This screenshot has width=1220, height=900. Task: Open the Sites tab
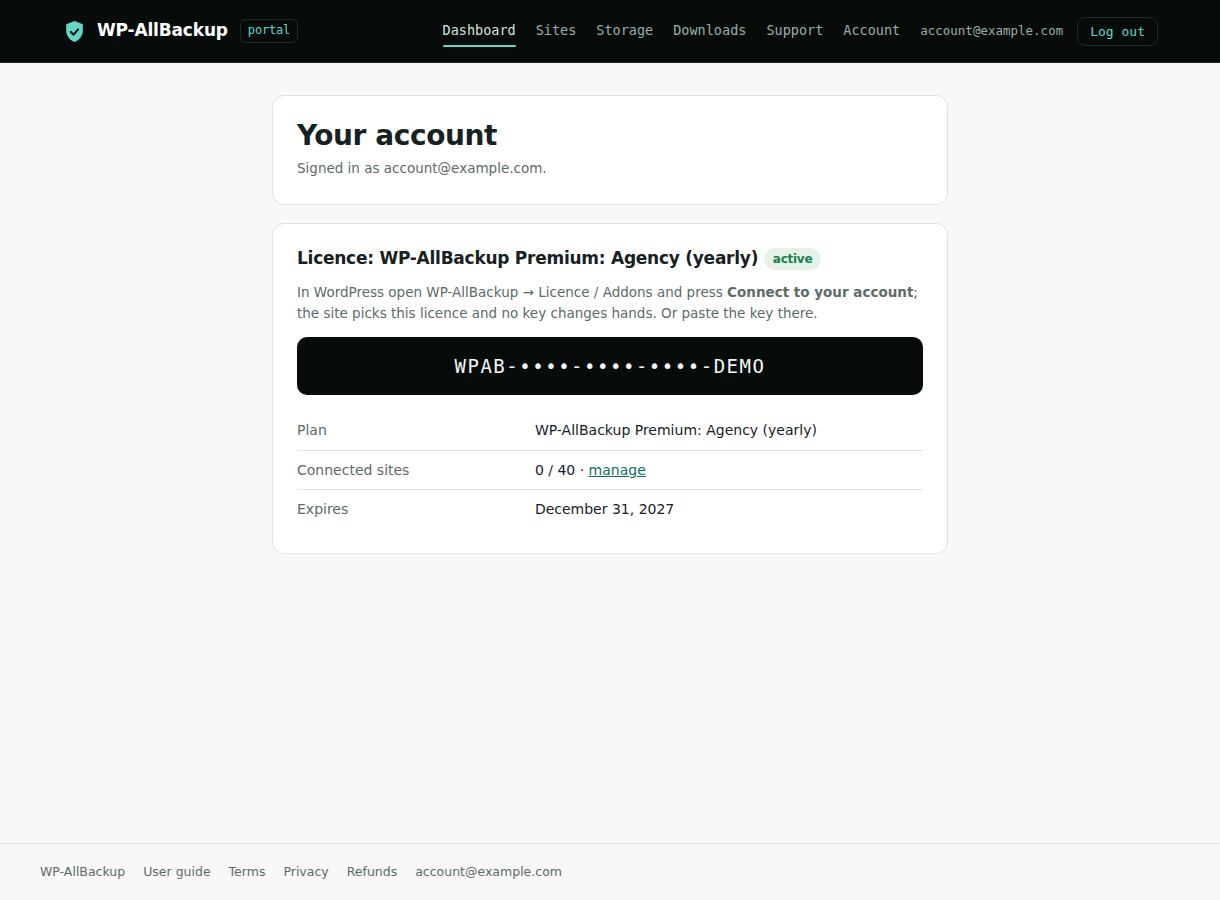556,30
